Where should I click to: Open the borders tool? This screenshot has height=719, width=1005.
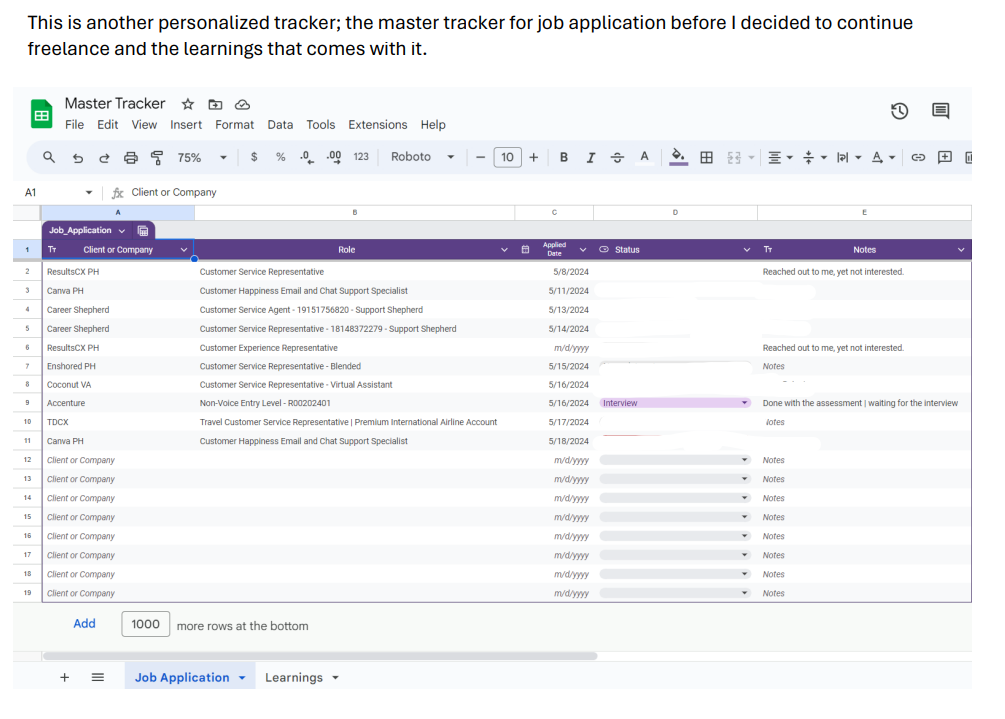pyautogui.click(x=706, y=158)
